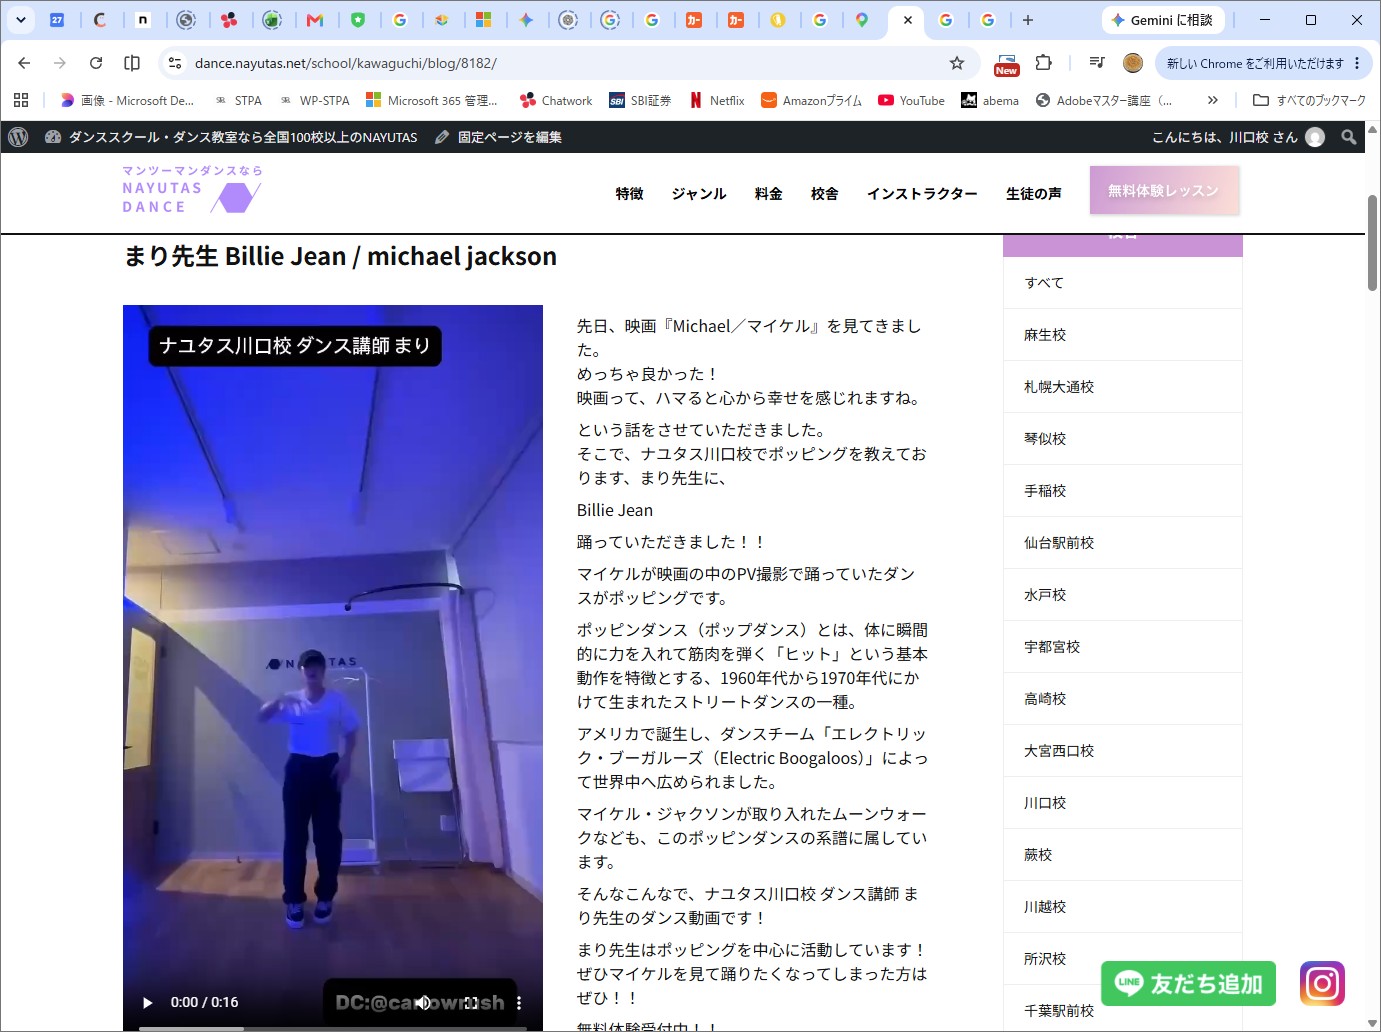
Task: Click the video progress bar
Action: pyautogui.click(x=333, y=1028)
